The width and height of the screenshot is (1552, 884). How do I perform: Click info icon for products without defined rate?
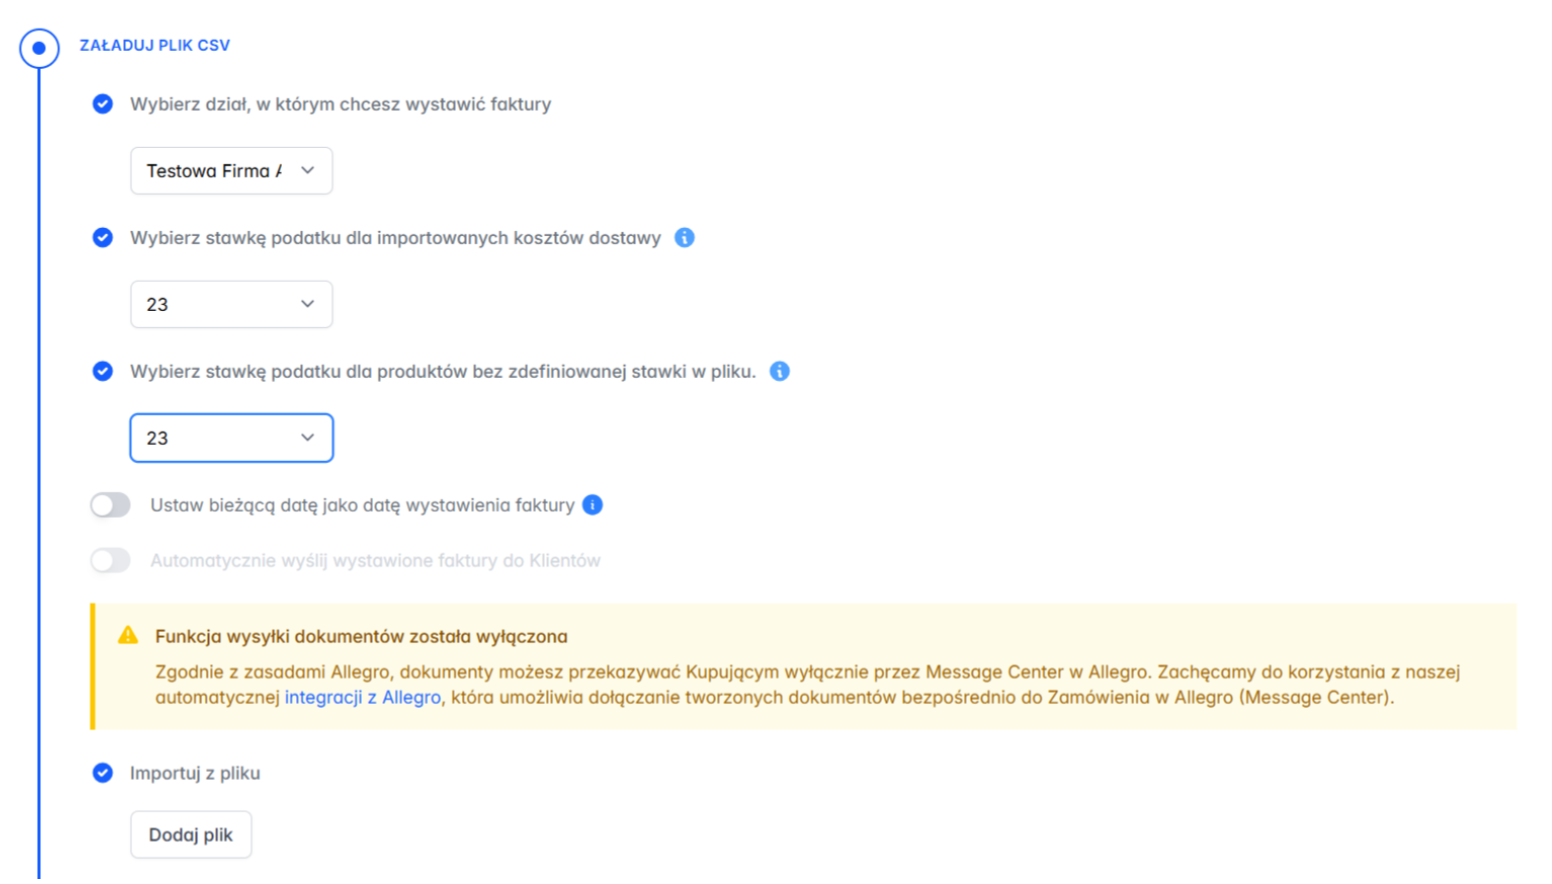click(780, 371)
